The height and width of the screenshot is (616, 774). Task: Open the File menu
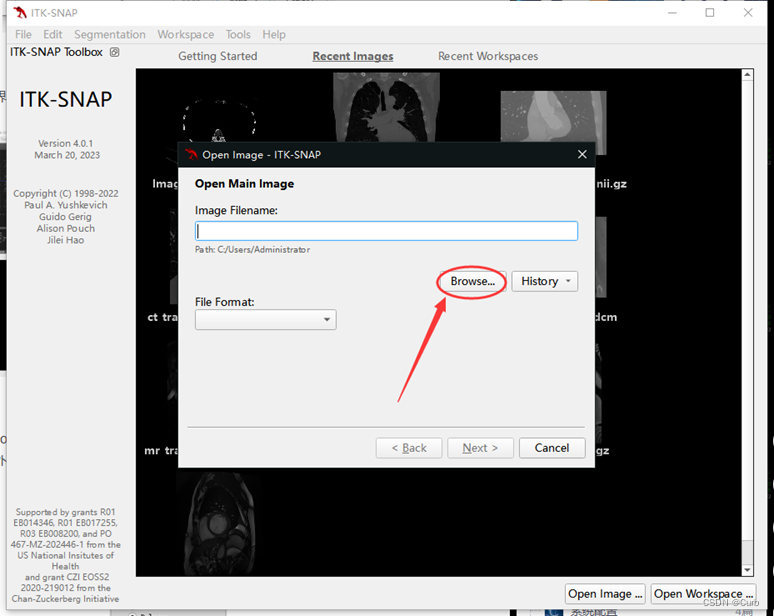point(23,35)
